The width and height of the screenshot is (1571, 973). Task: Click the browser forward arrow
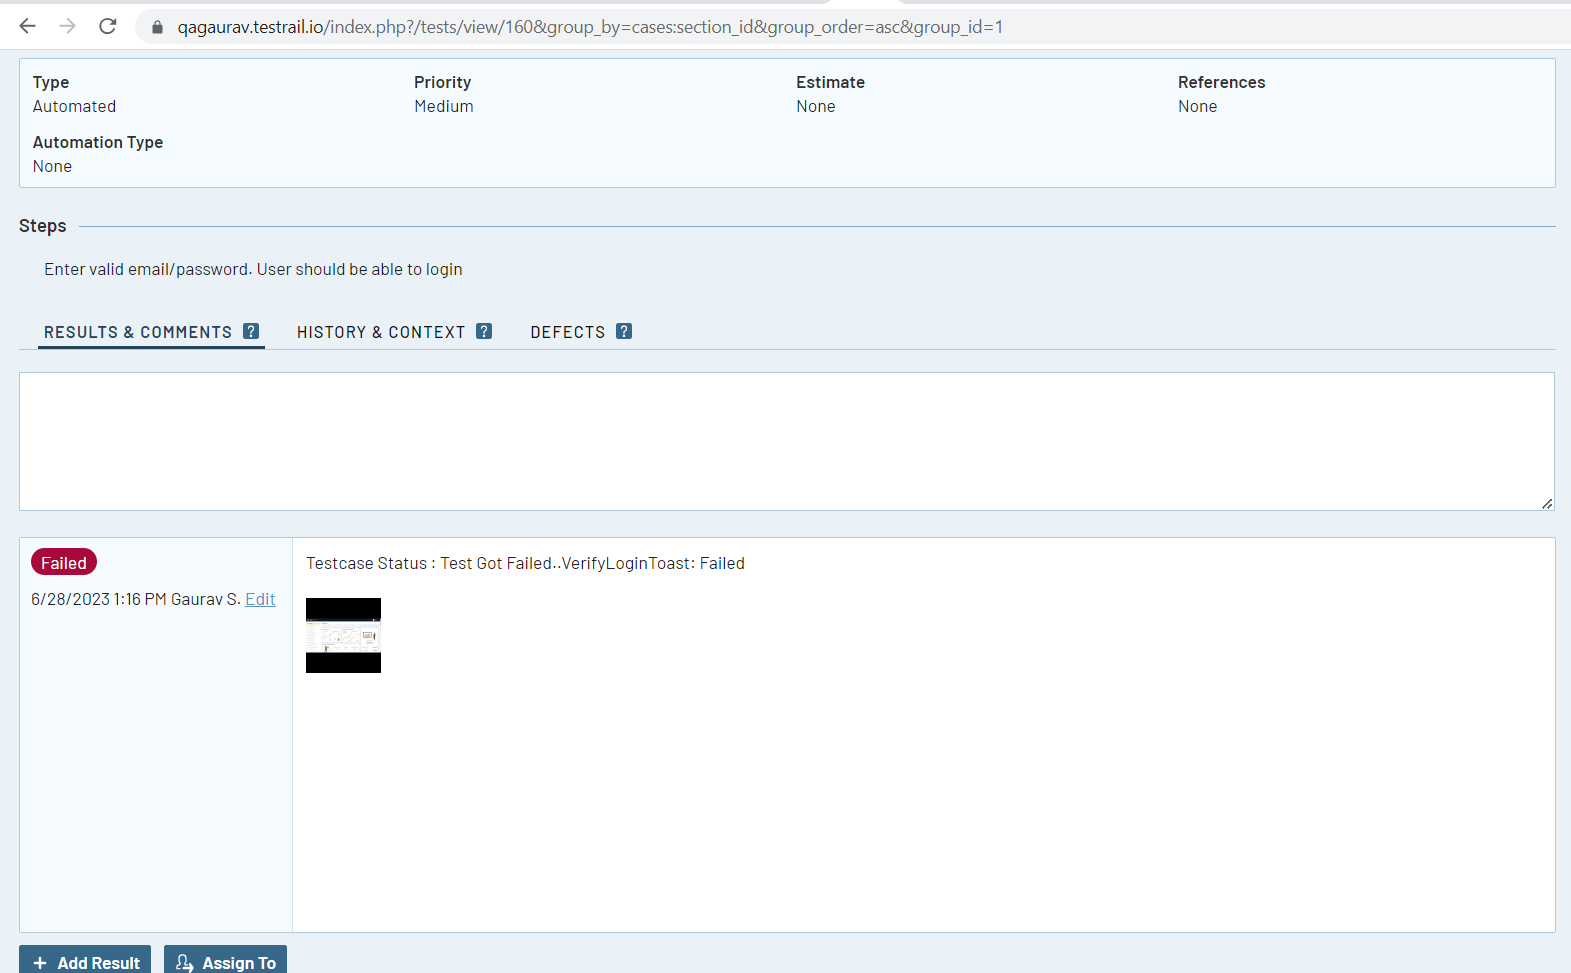coord(68,26)
